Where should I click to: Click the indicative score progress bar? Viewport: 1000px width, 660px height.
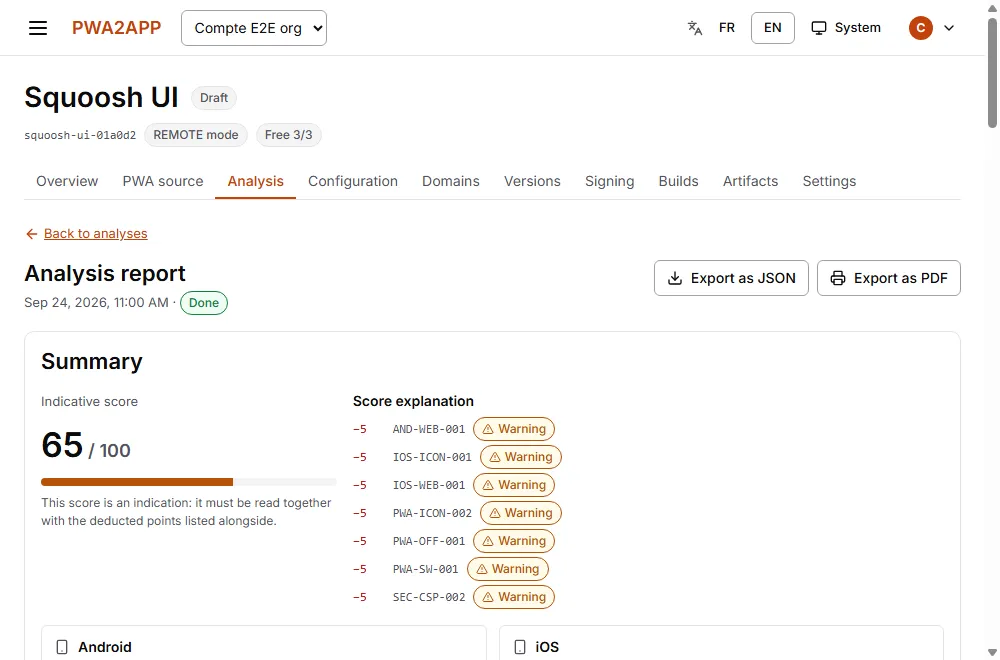tap(189, 482)
